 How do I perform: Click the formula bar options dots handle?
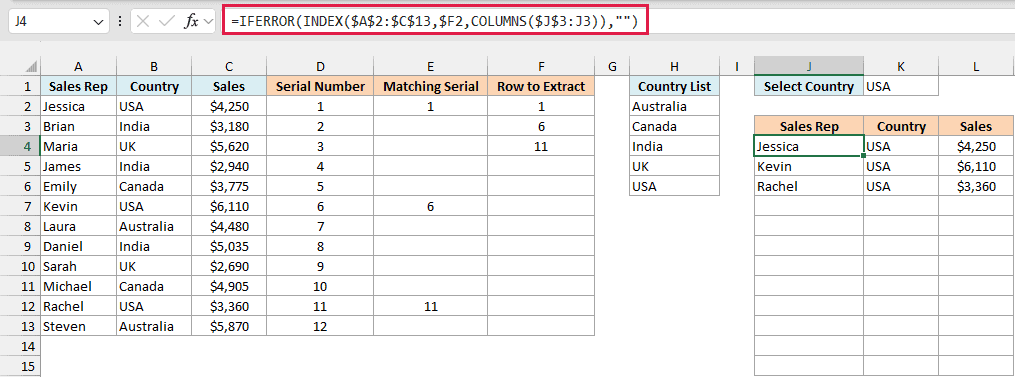(120, 21)
